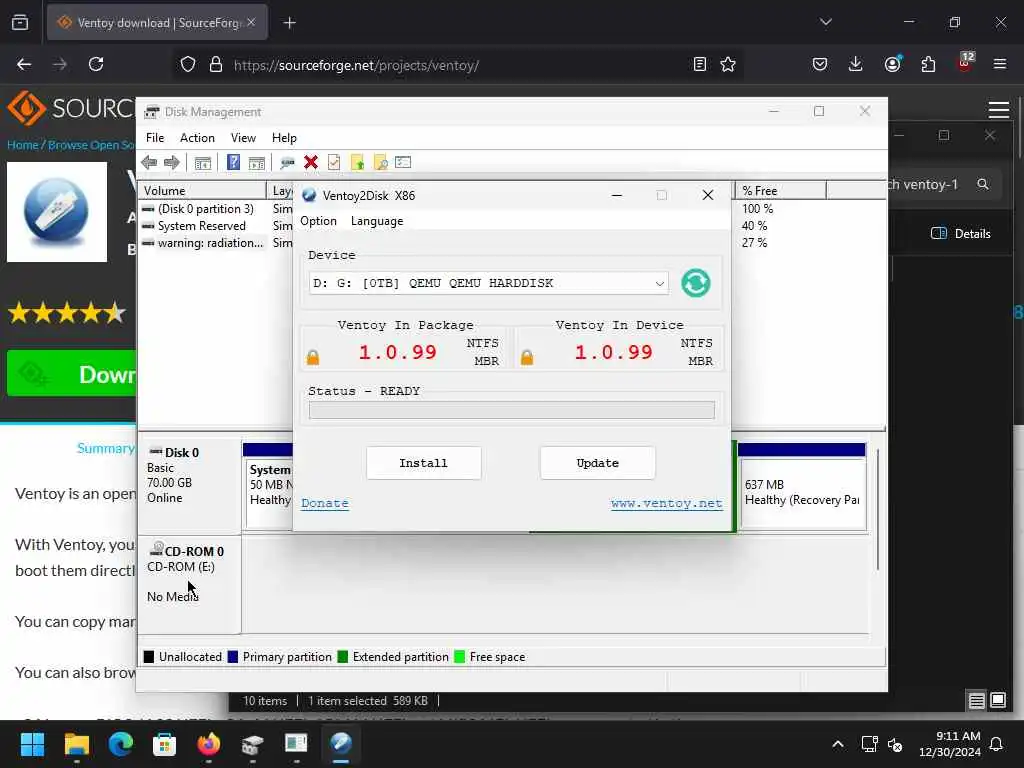Click the Back arrow in Disk Management toolbar

coord(149,163)
